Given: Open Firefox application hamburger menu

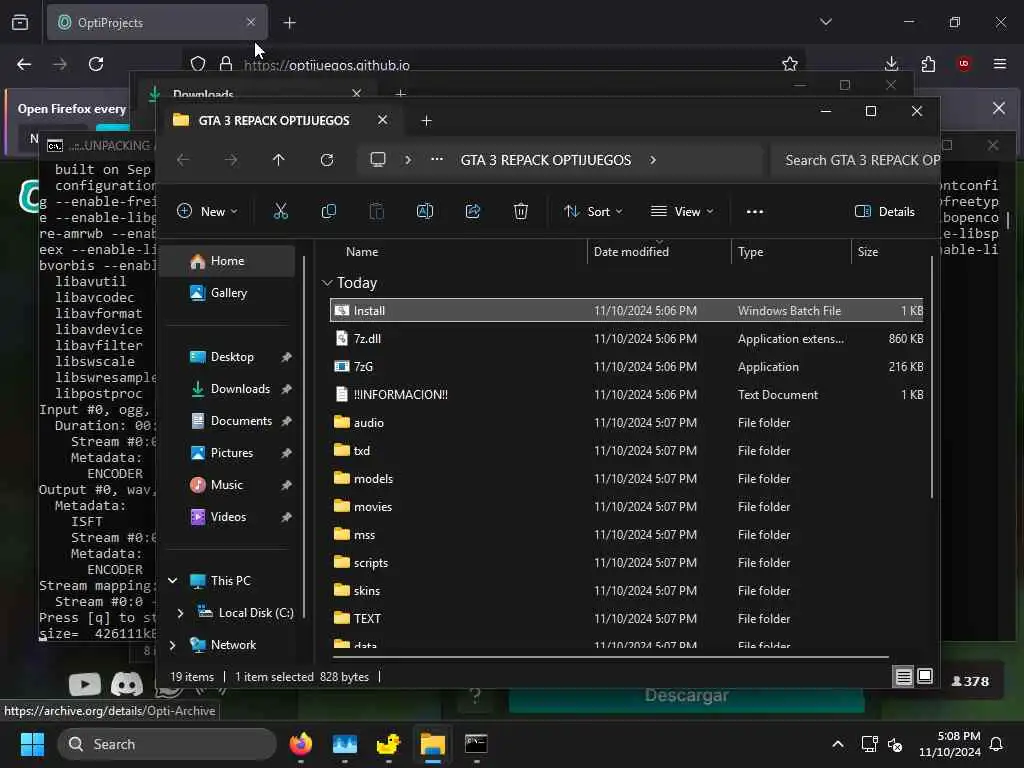Looking at the screenshot, I should 1000,64.
